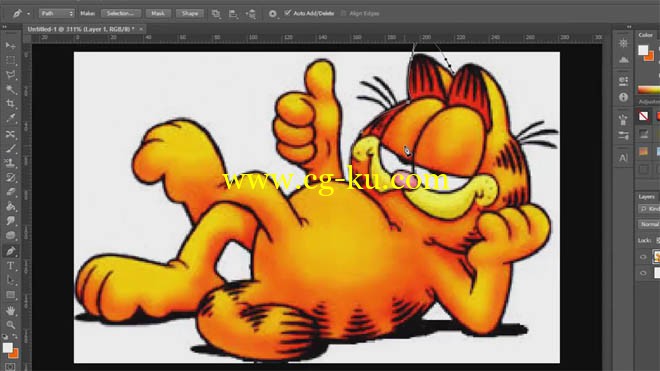Image resolution: width=660 pixels, height=371 pixels.
Task: Select the Eyedropper tool
Action: coord(11,119)
